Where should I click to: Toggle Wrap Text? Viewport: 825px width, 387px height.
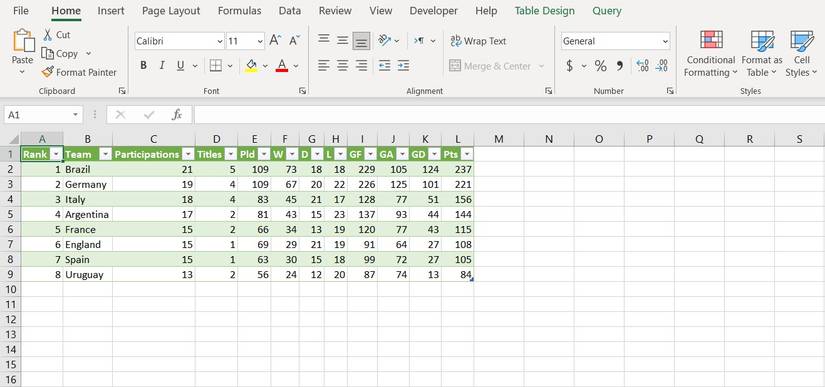[x=478, y=41]
